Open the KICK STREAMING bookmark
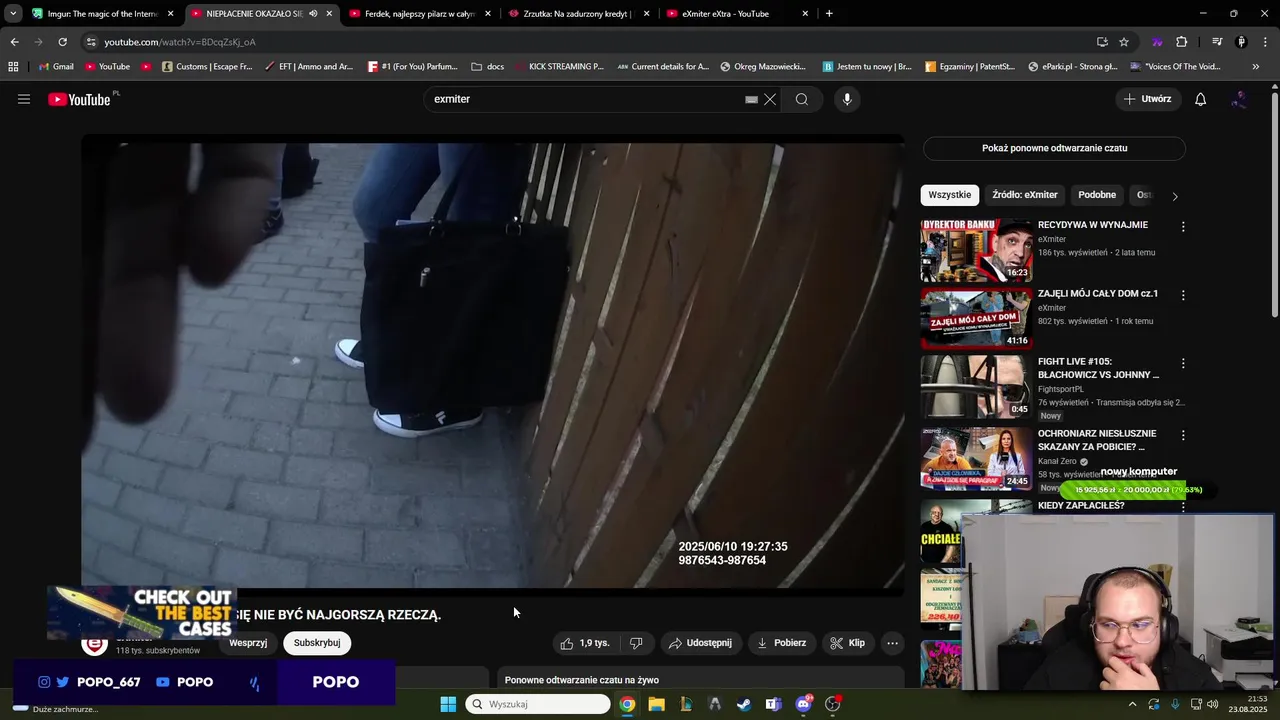 click(x=560, y=66)
